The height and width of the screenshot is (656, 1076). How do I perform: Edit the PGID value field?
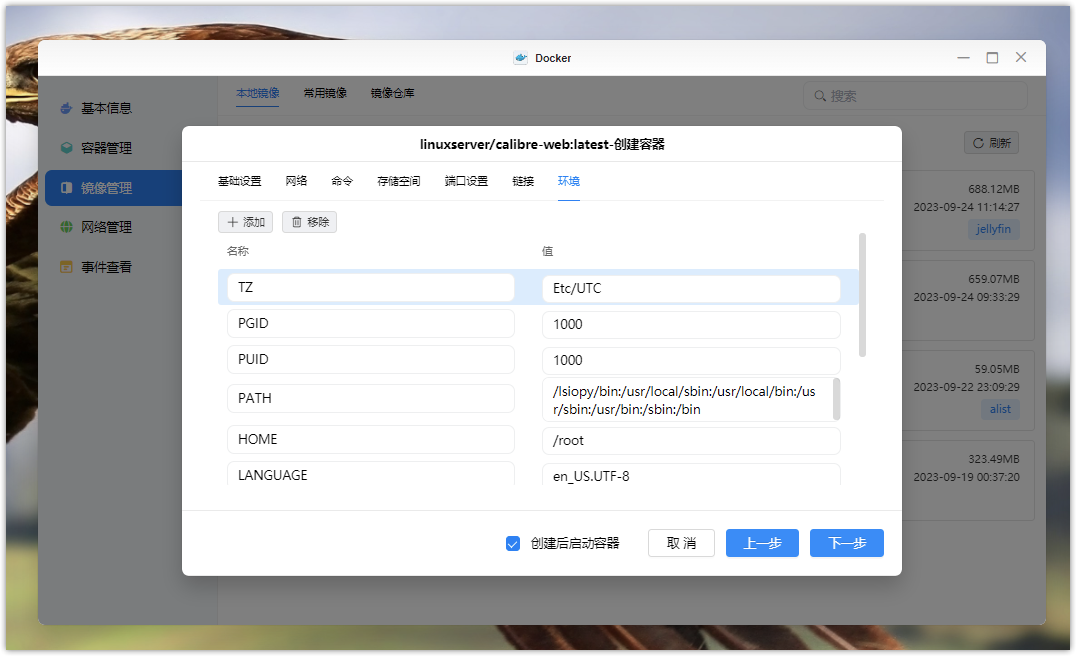(691, 325)
